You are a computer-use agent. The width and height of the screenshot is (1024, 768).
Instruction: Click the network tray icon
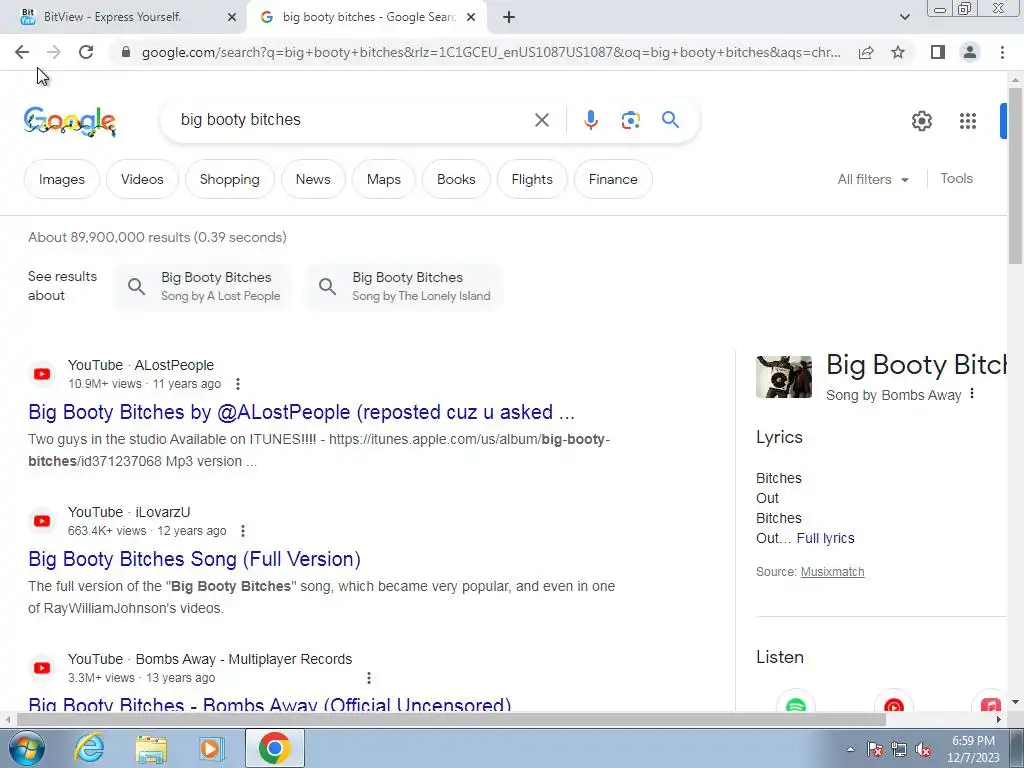[x=899, y=749]
